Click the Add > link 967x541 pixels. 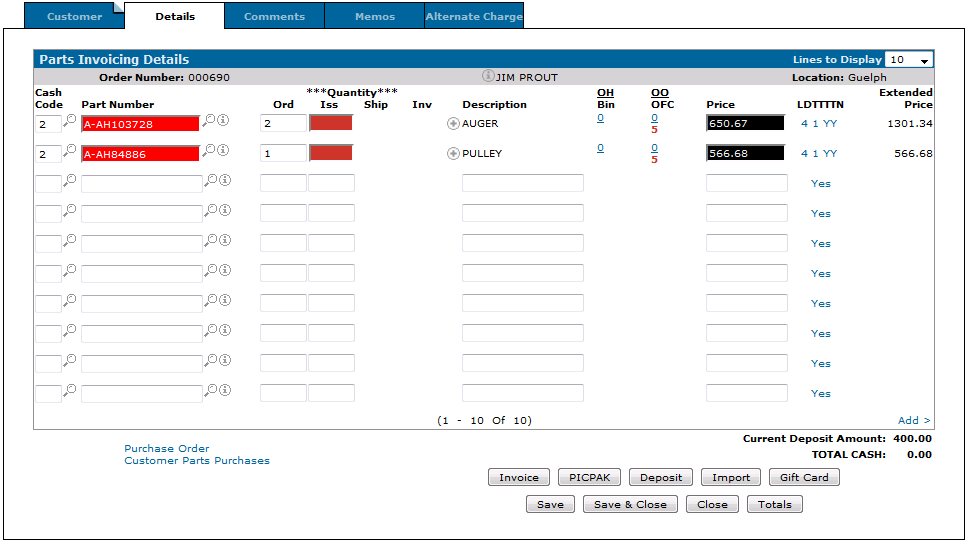[914, 420]
